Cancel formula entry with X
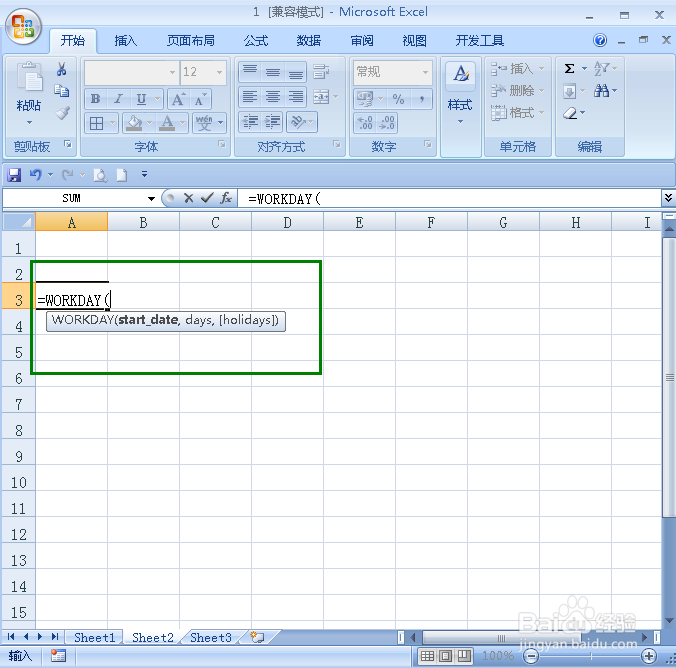Image resolution: width=676 pixels, height=668 pixels. pos(188,198)
